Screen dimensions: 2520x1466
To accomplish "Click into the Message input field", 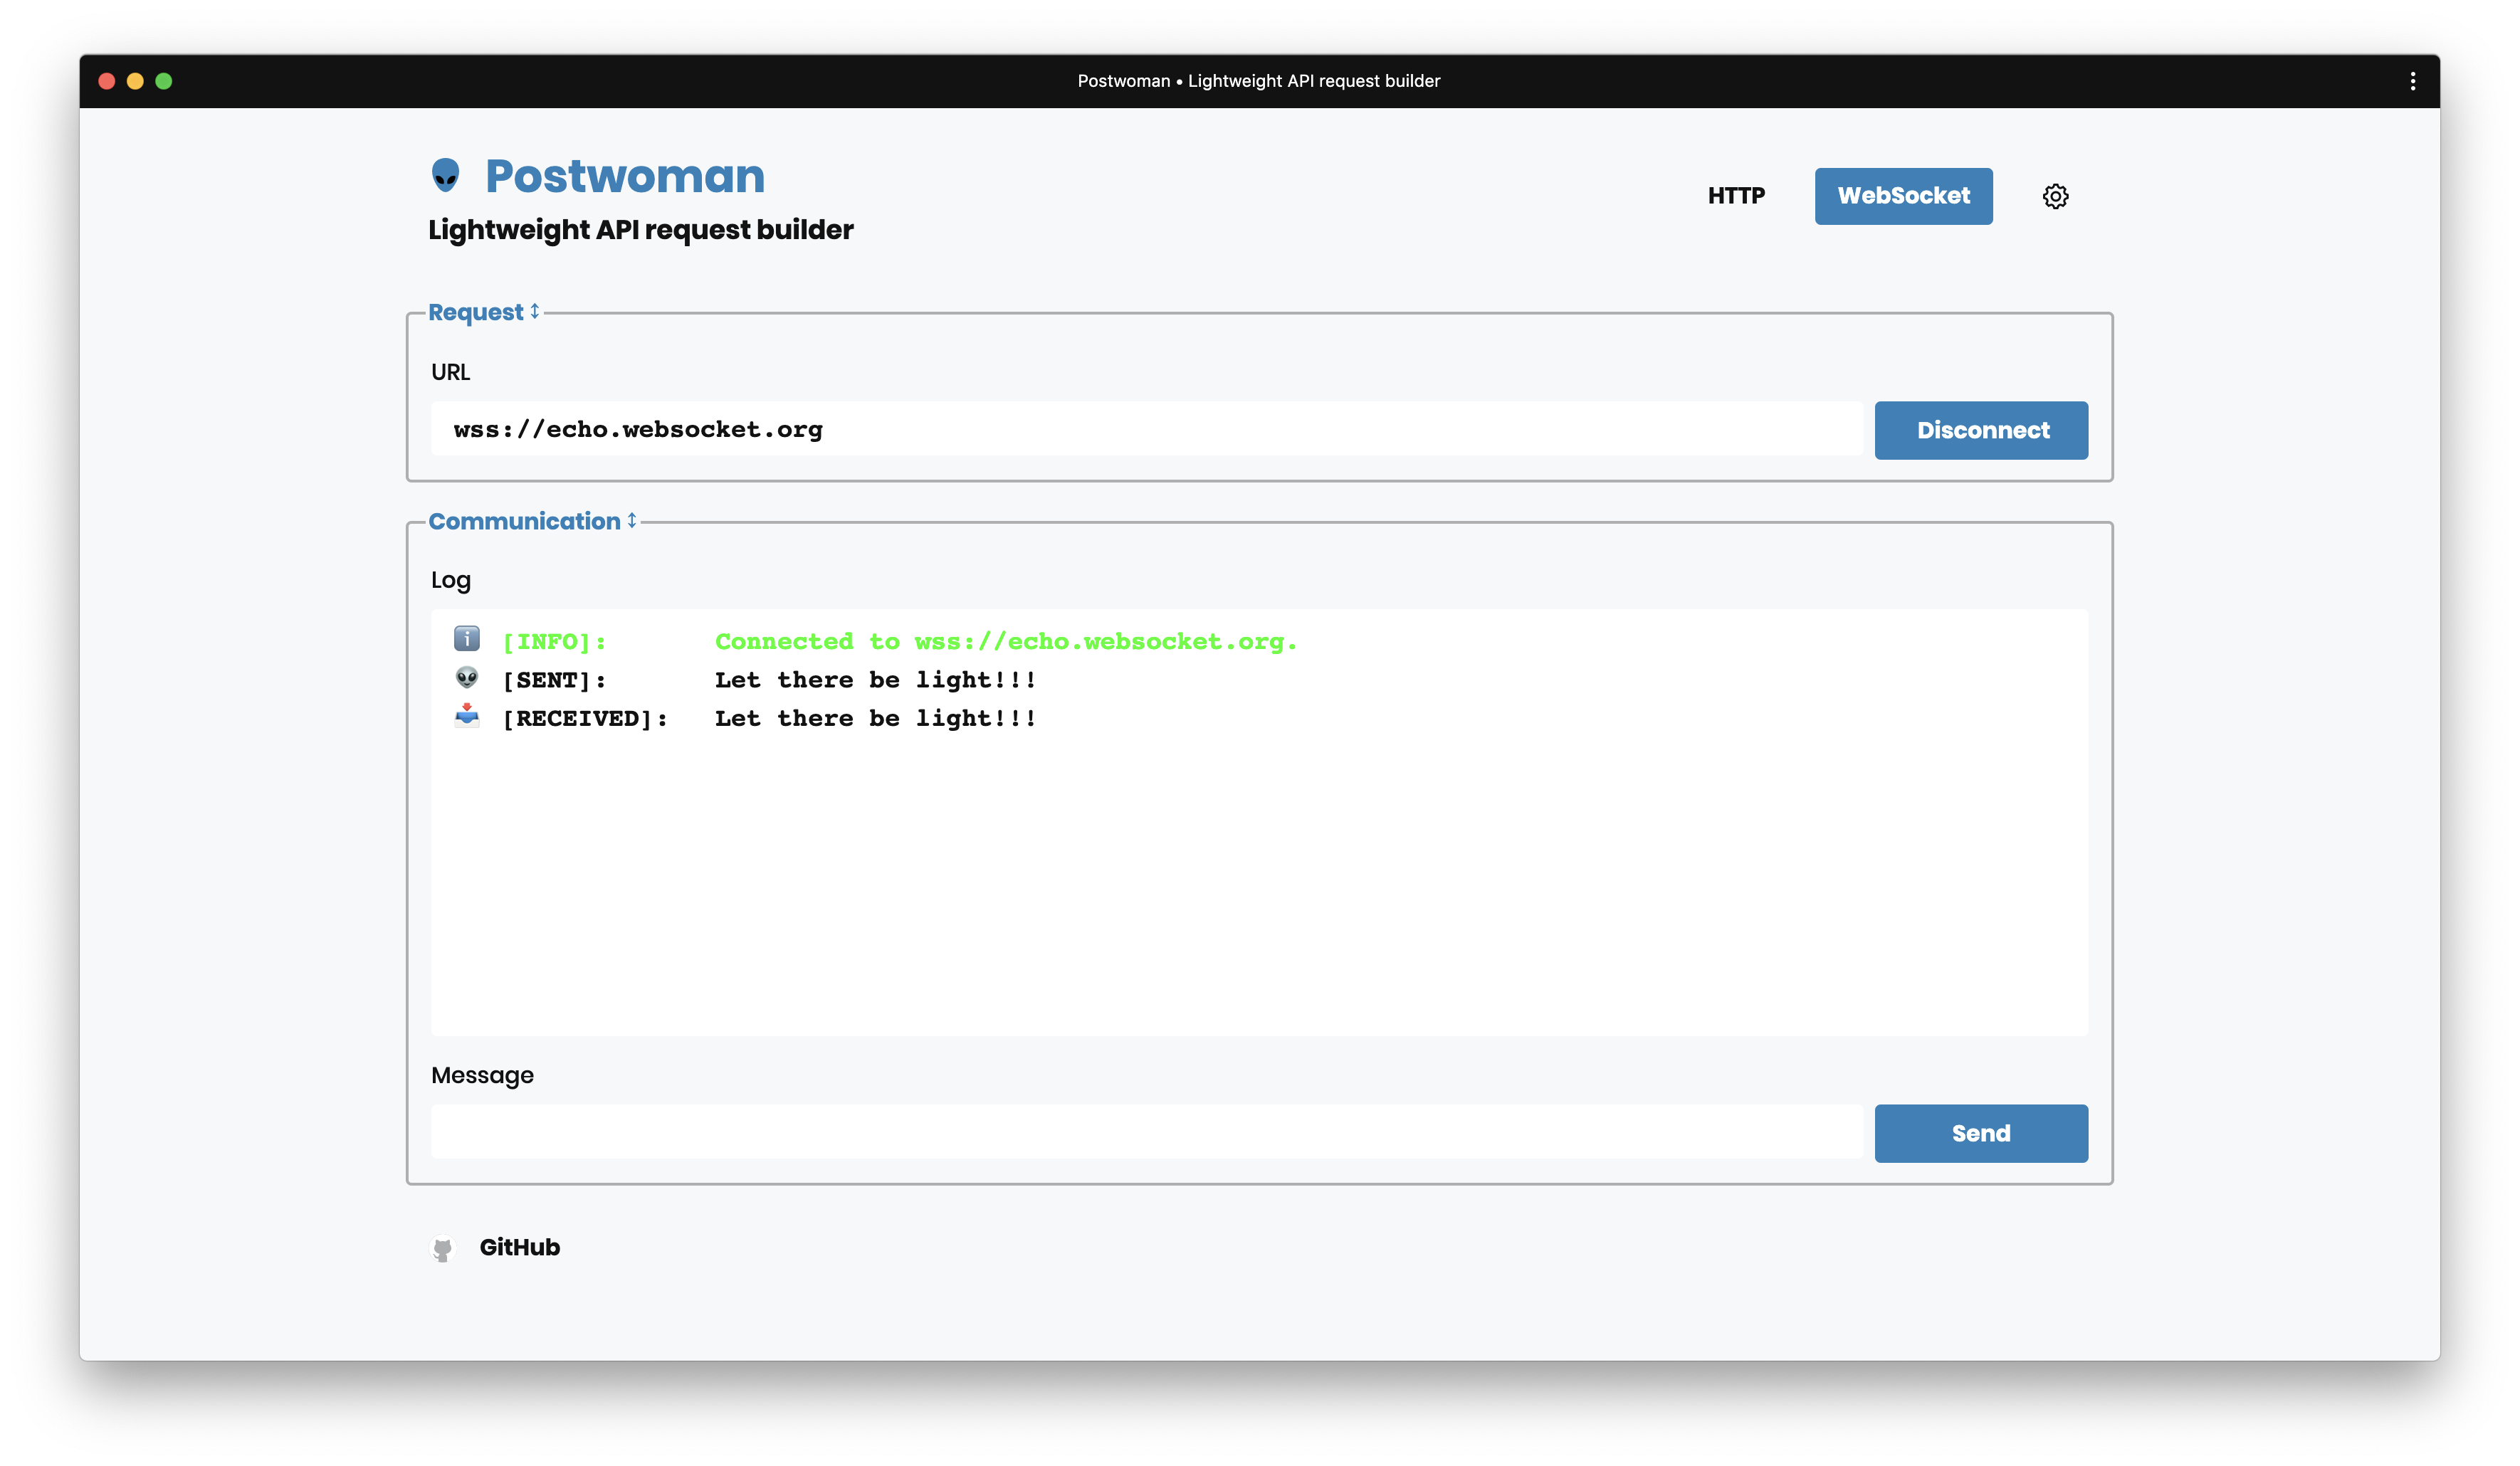I will (1146, 1132).
